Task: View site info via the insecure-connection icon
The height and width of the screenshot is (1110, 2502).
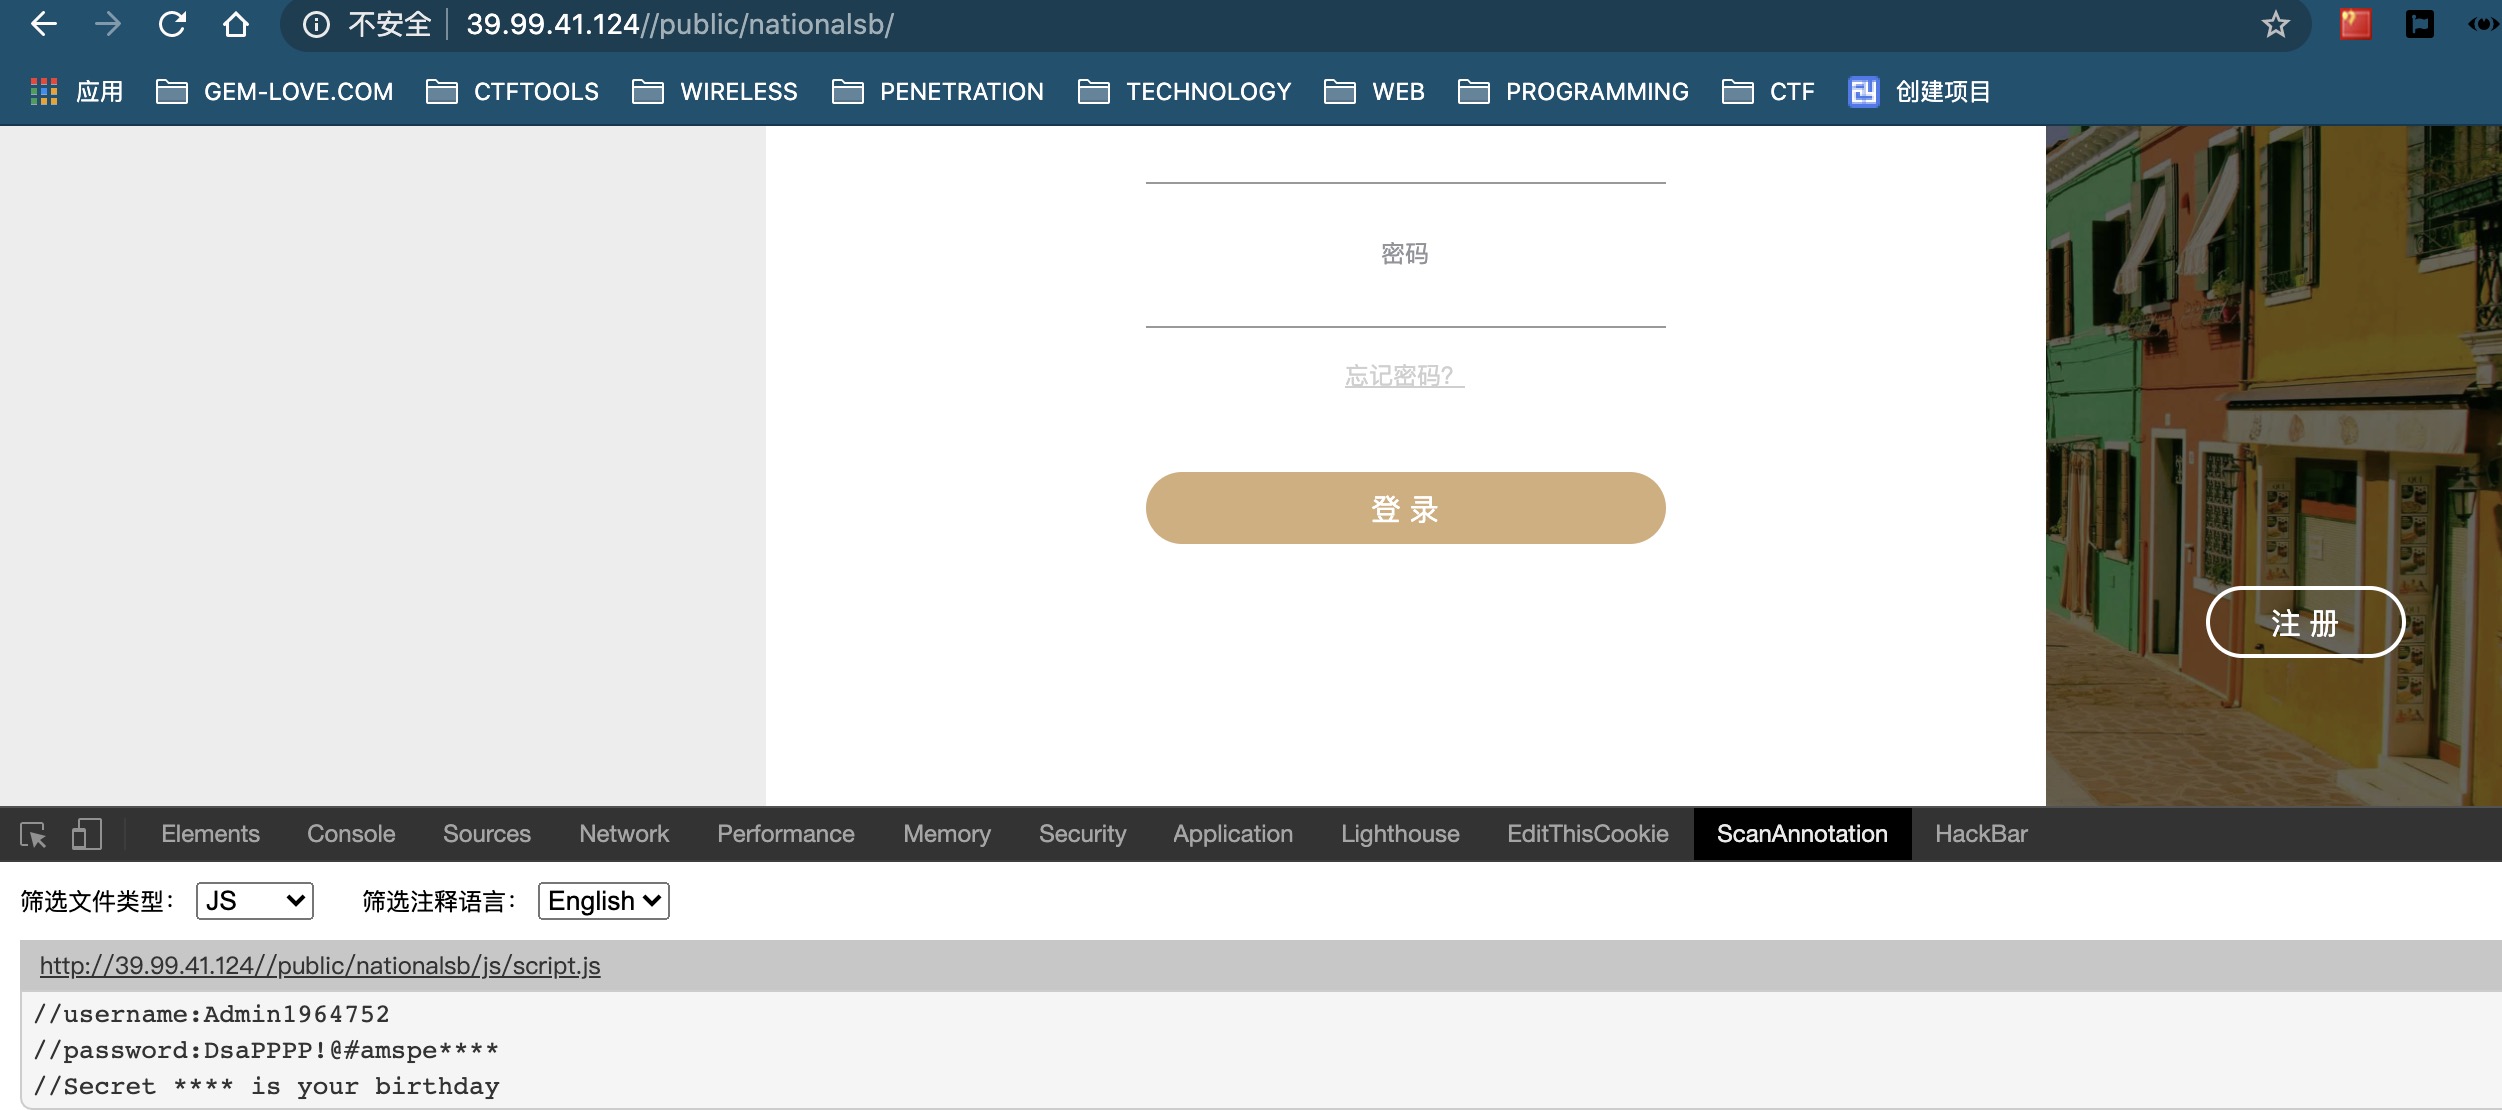Action: click(316, 24)
